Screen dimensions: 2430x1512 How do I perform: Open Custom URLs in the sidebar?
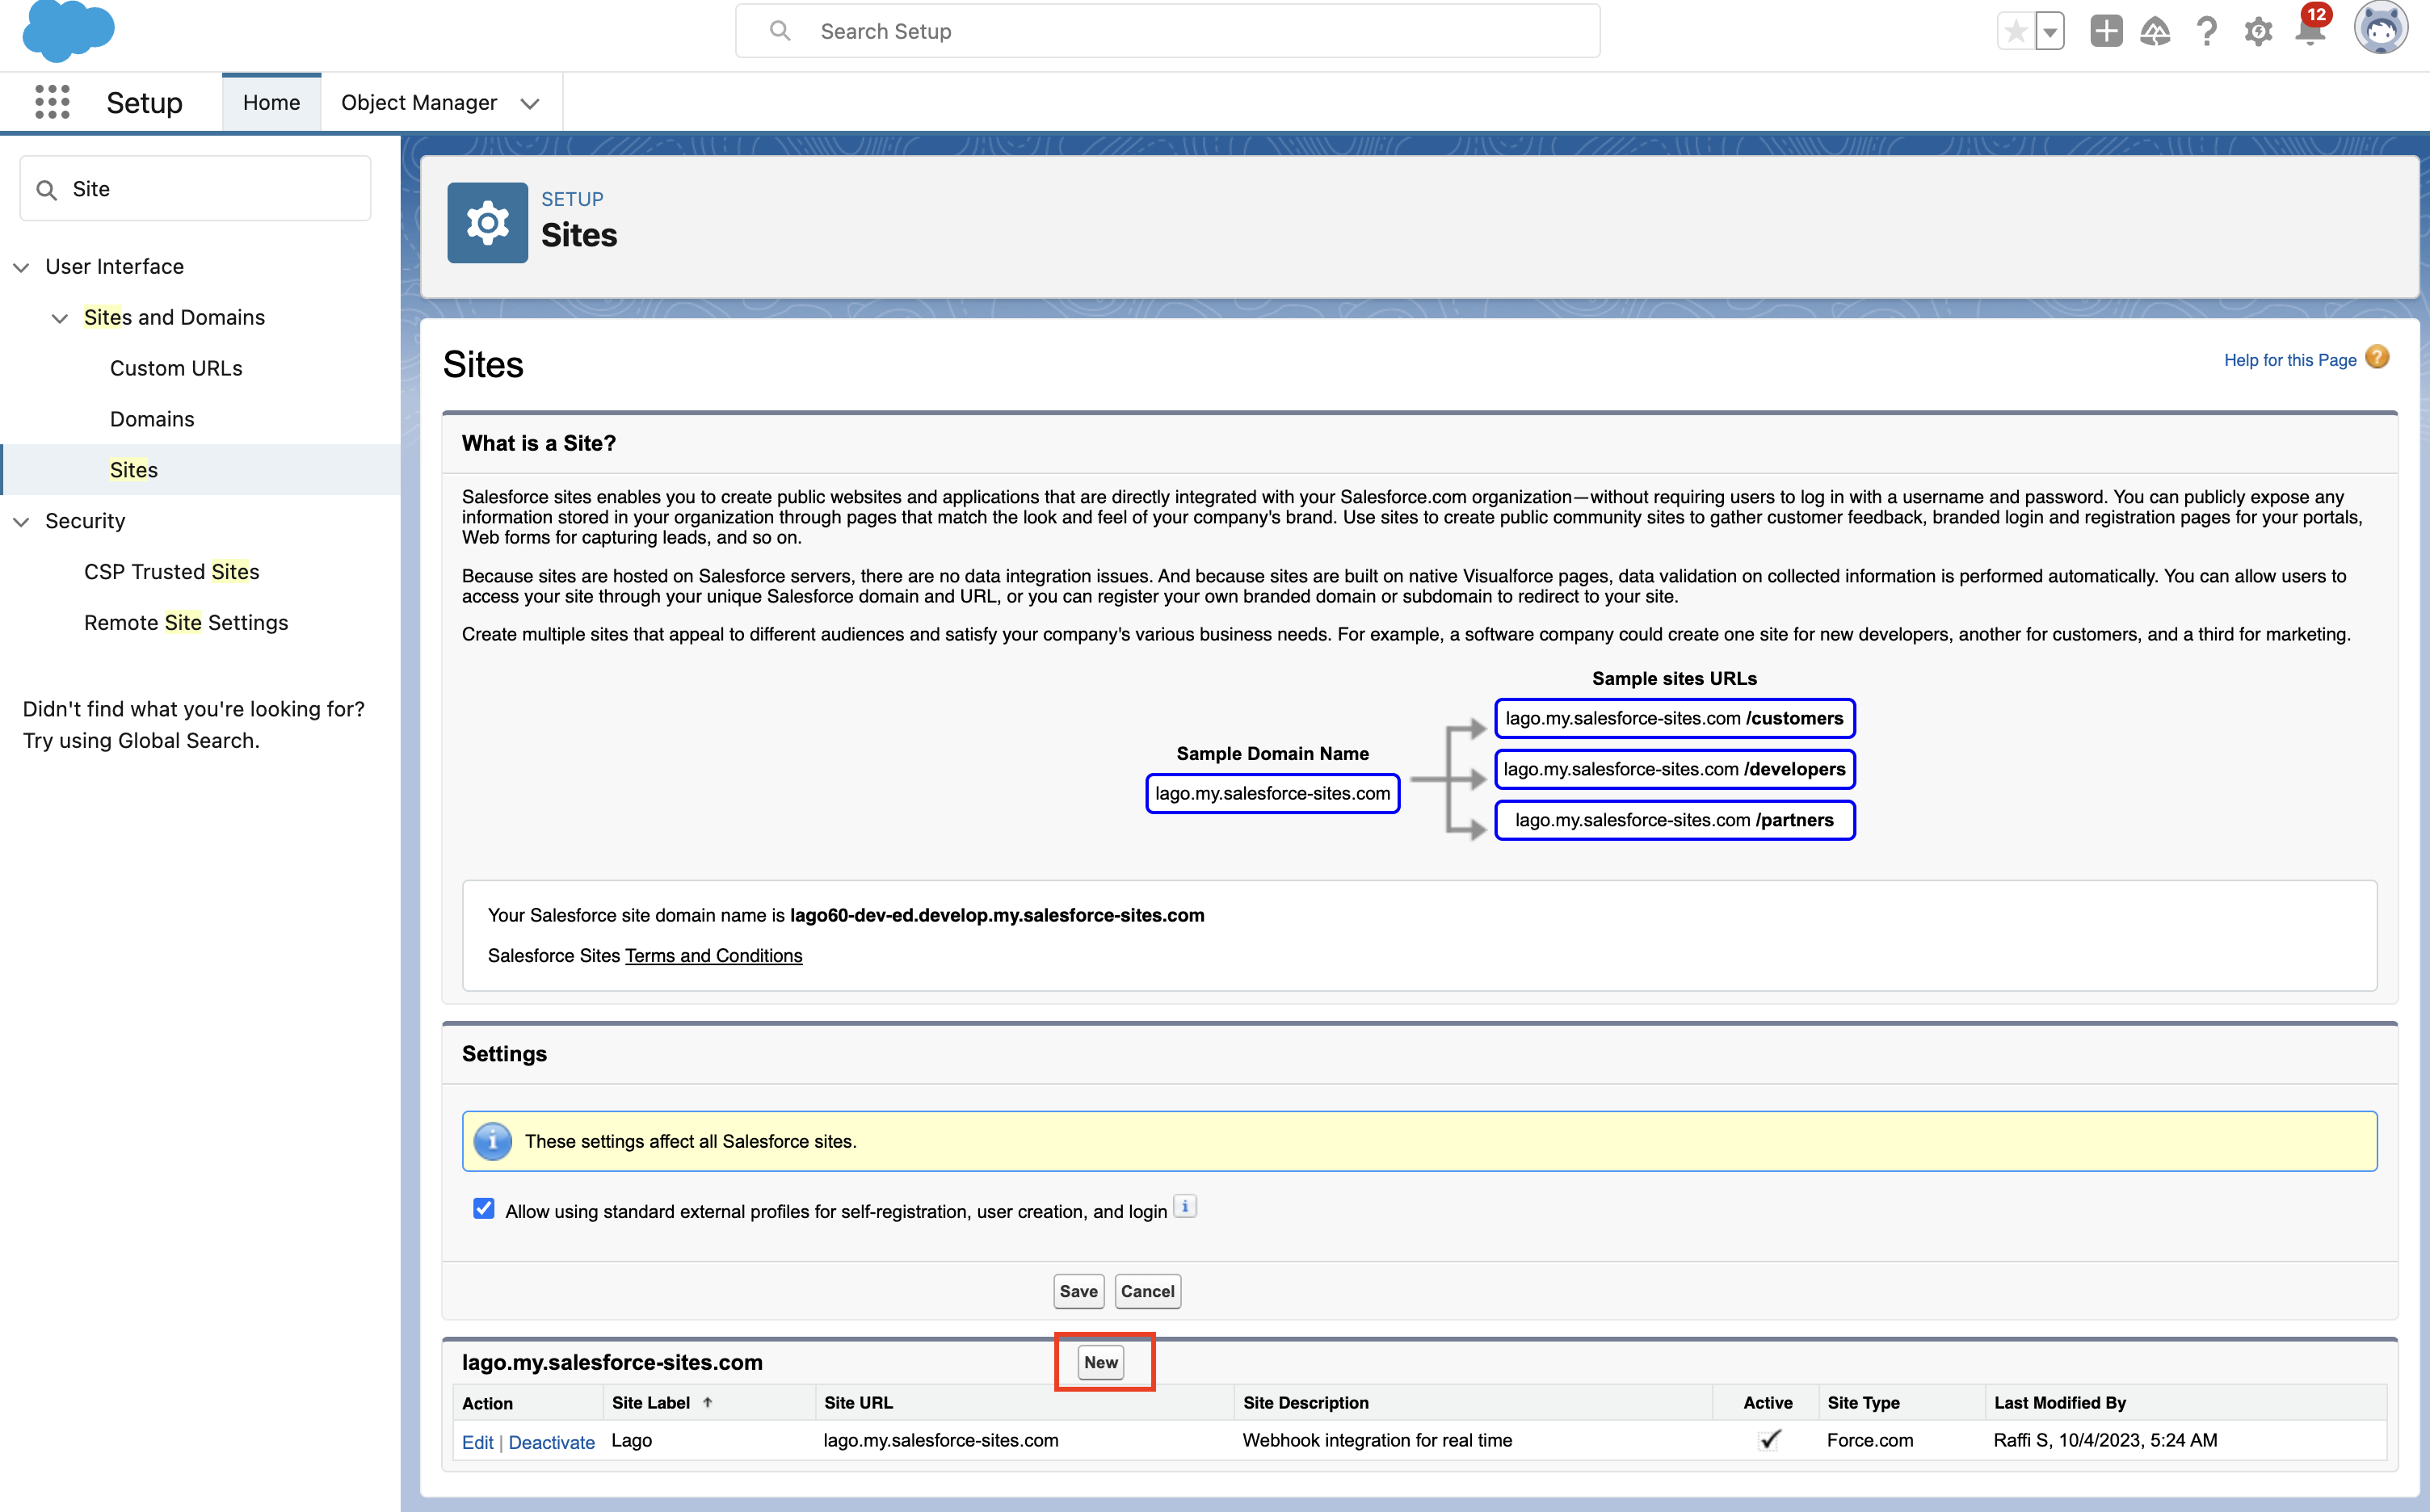coord(176,368)
